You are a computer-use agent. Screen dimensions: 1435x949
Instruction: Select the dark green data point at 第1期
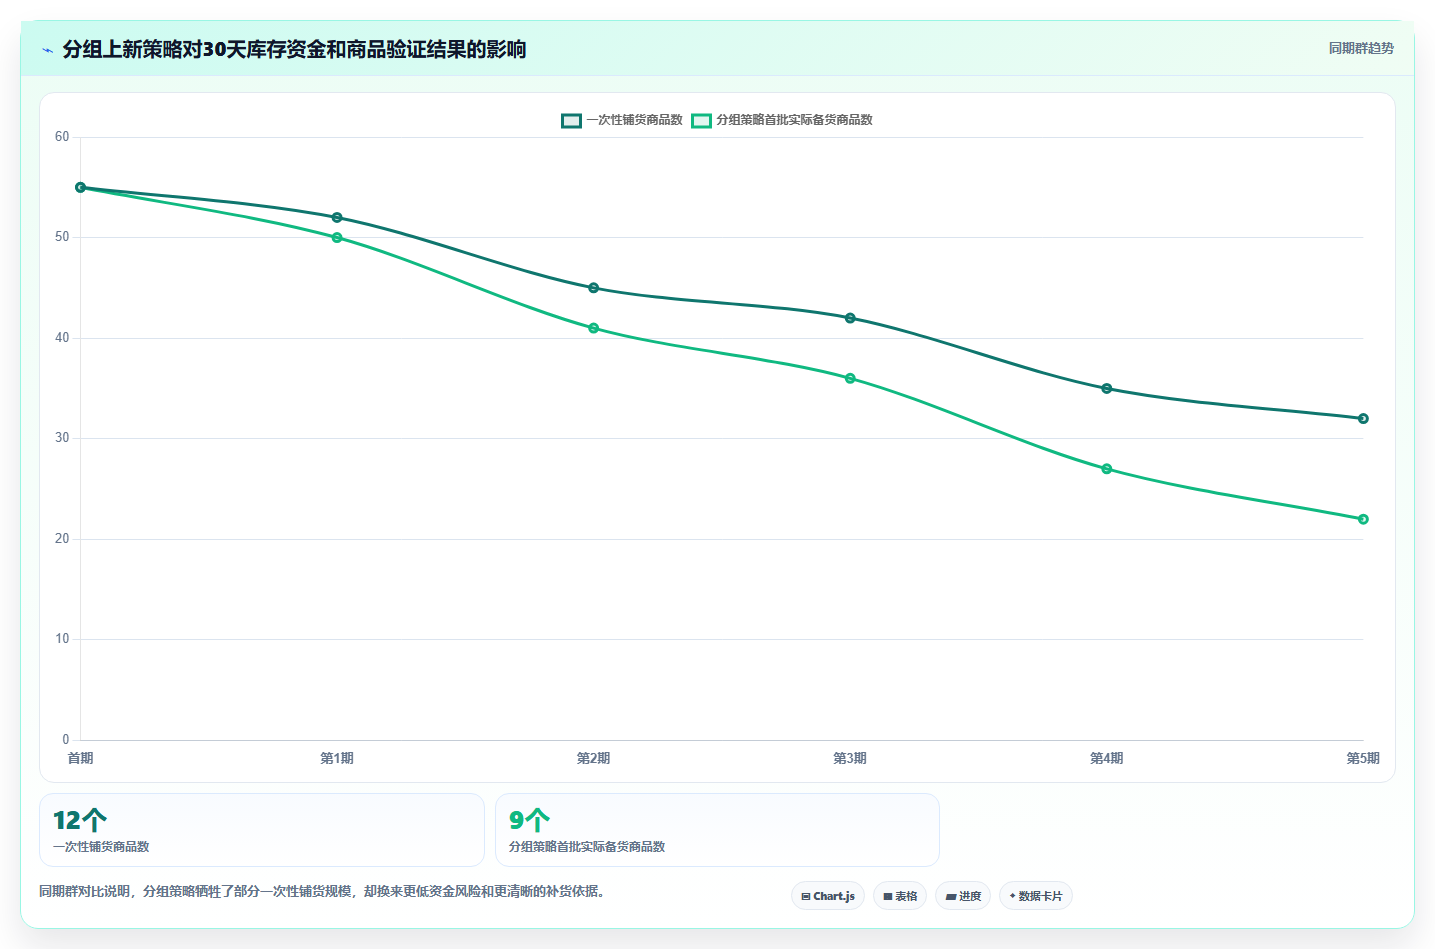click(337, 217)
